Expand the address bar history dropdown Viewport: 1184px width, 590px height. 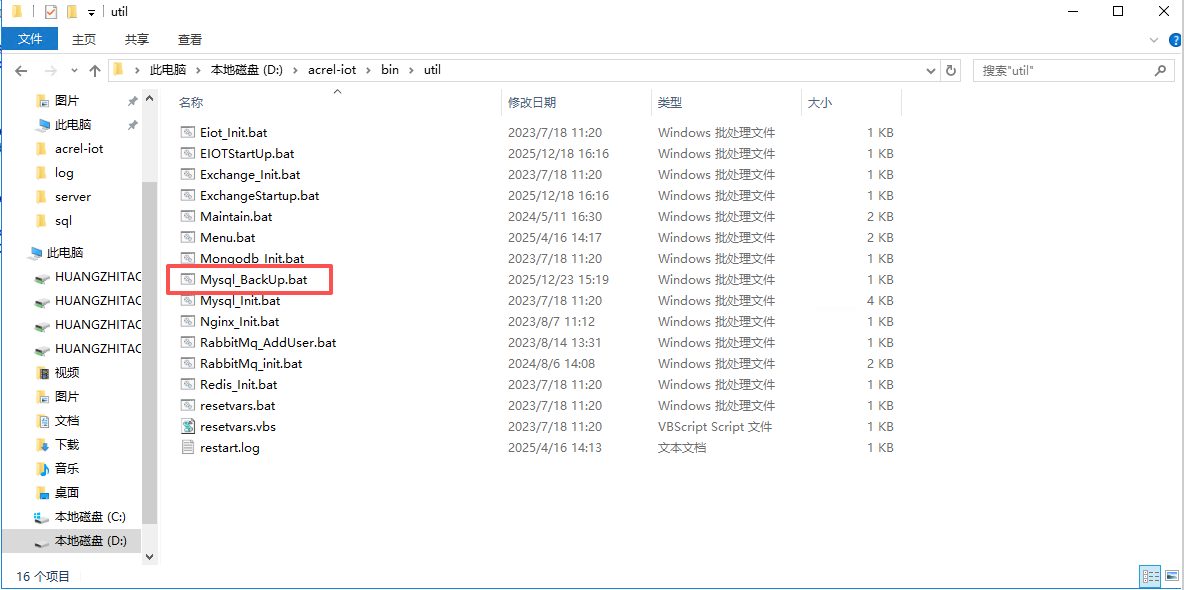click(931, 71)
